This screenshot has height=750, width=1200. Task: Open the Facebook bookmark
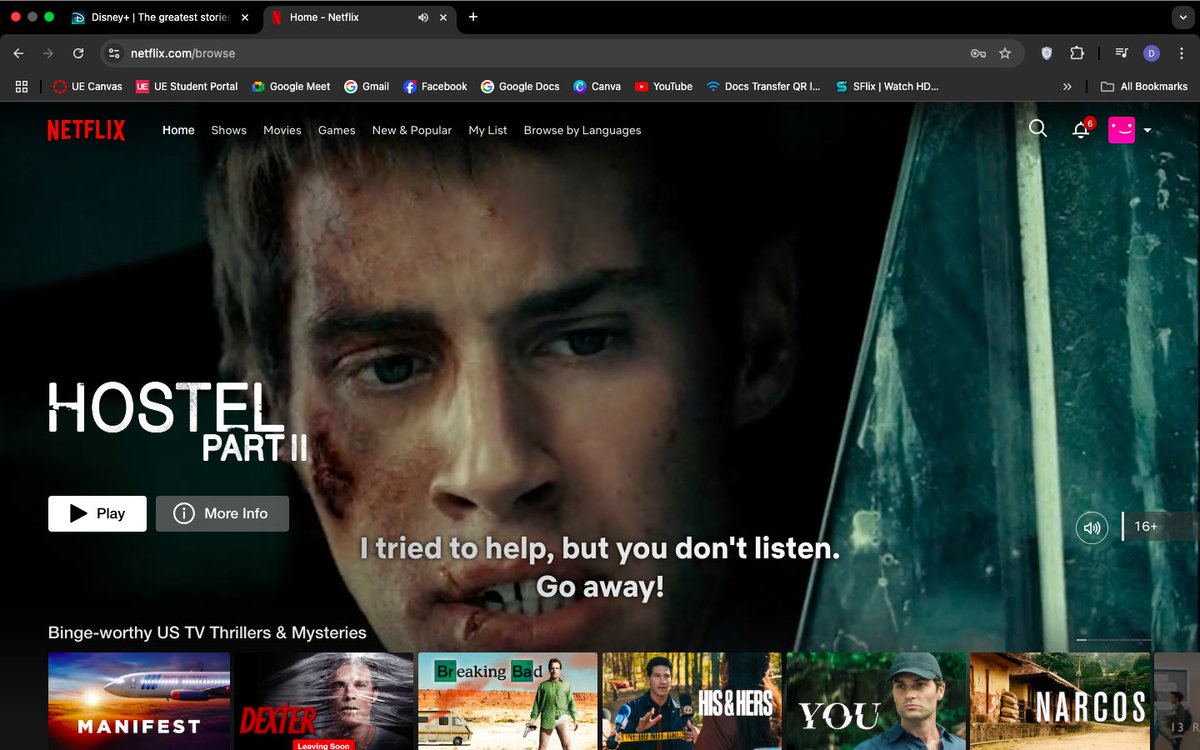[x=435, y=87]
